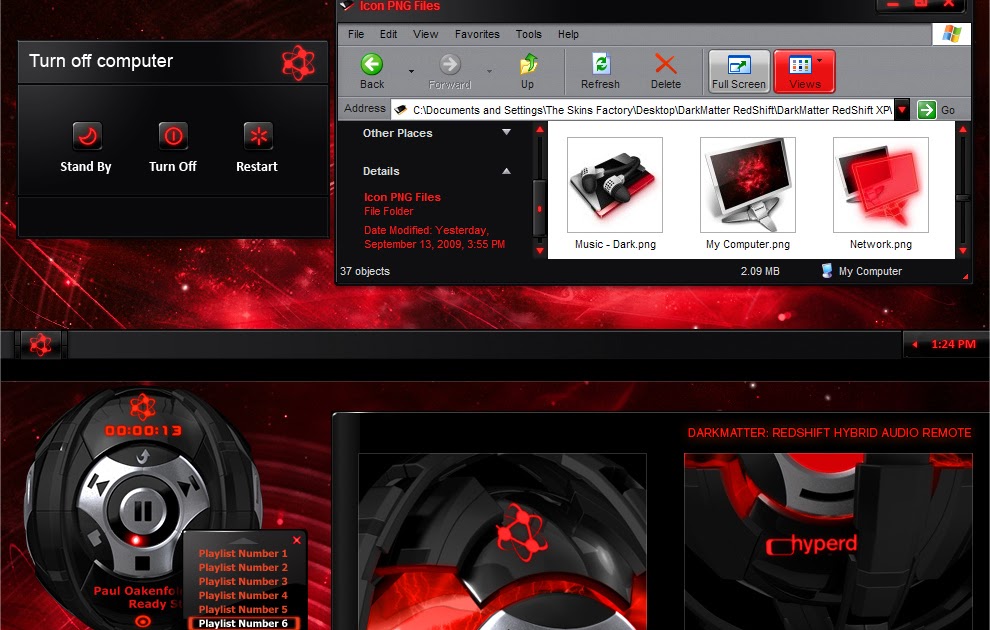This screenshot has width=990, height=630.
Task: Delete the selected file with red X
Action: pos(665,71)
